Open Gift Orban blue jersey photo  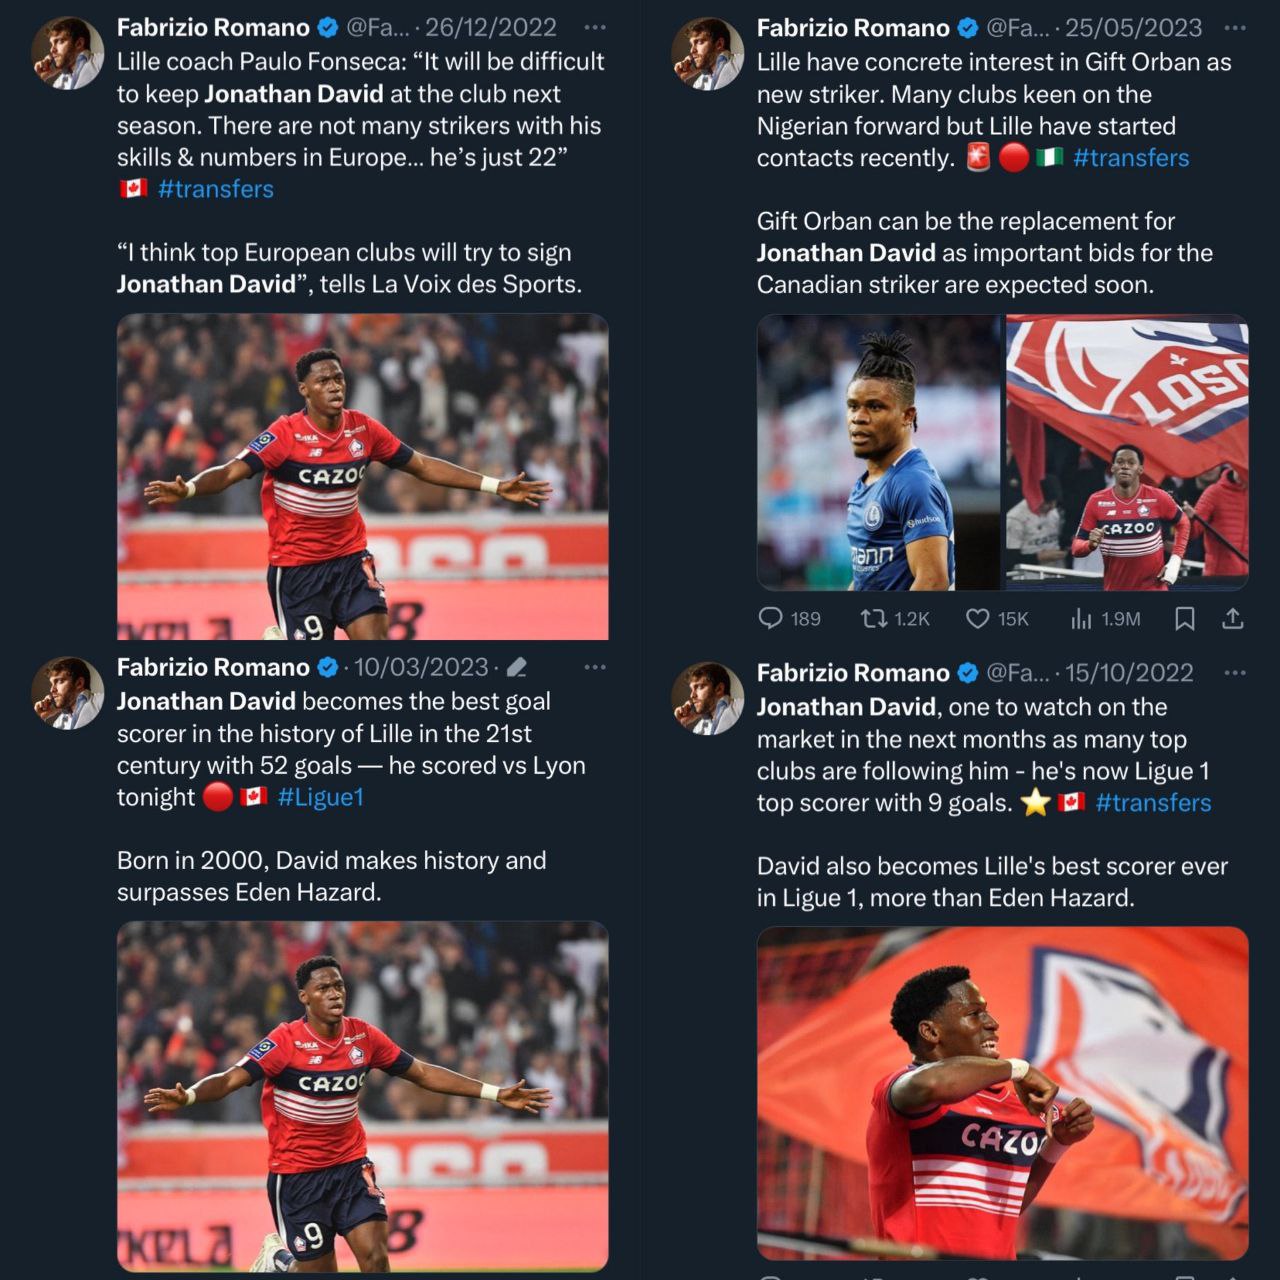click(878, 452)
